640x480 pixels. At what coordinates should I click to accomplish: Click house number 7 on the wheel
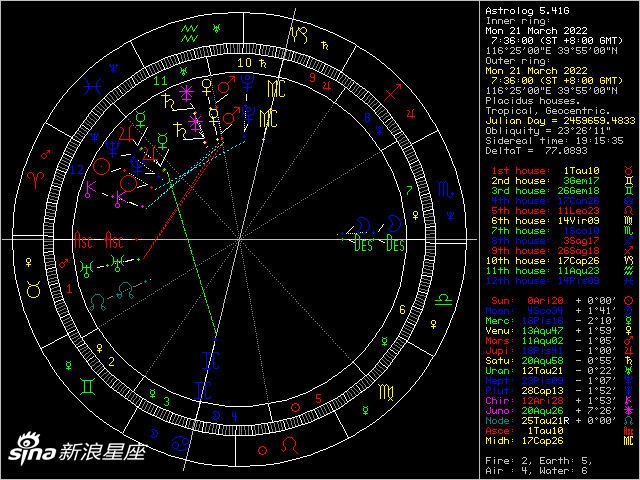pyautogui.click(x=409, y=190)
